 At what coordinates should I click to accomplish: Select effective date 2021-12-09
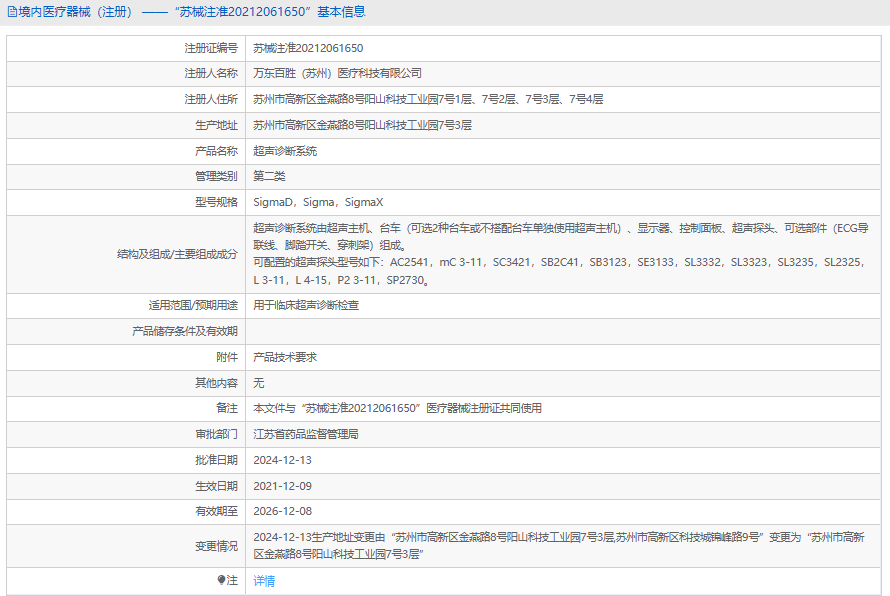pos(282,486)
